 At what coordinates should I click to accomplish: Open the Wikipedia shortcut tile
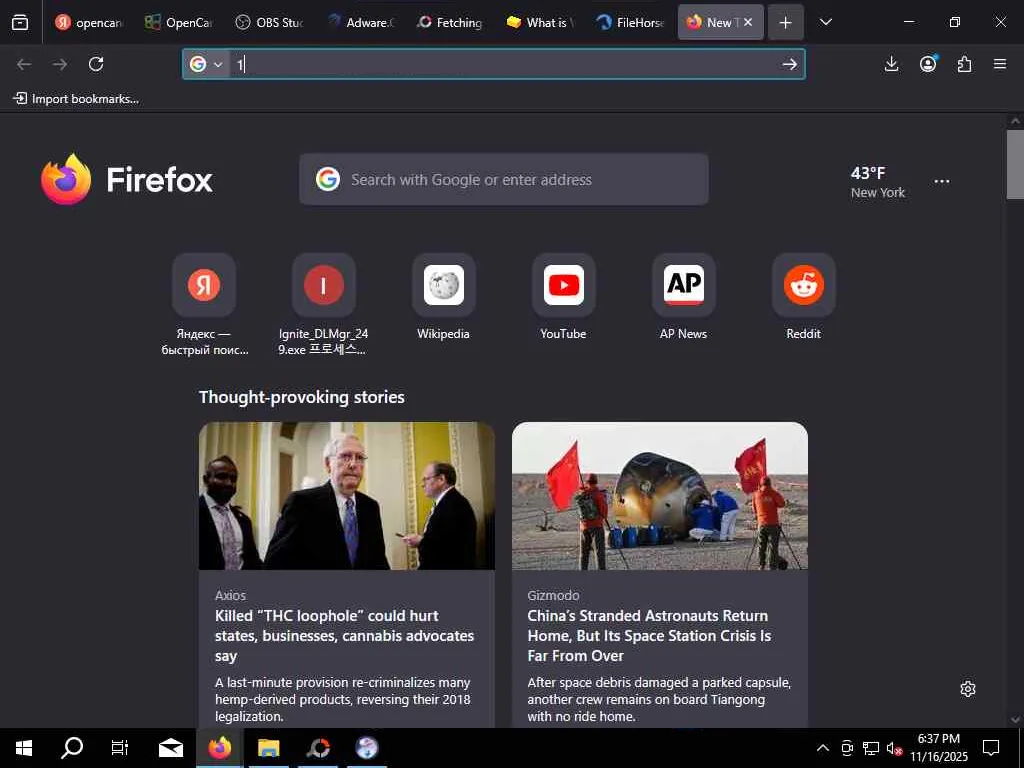(443, 285)
